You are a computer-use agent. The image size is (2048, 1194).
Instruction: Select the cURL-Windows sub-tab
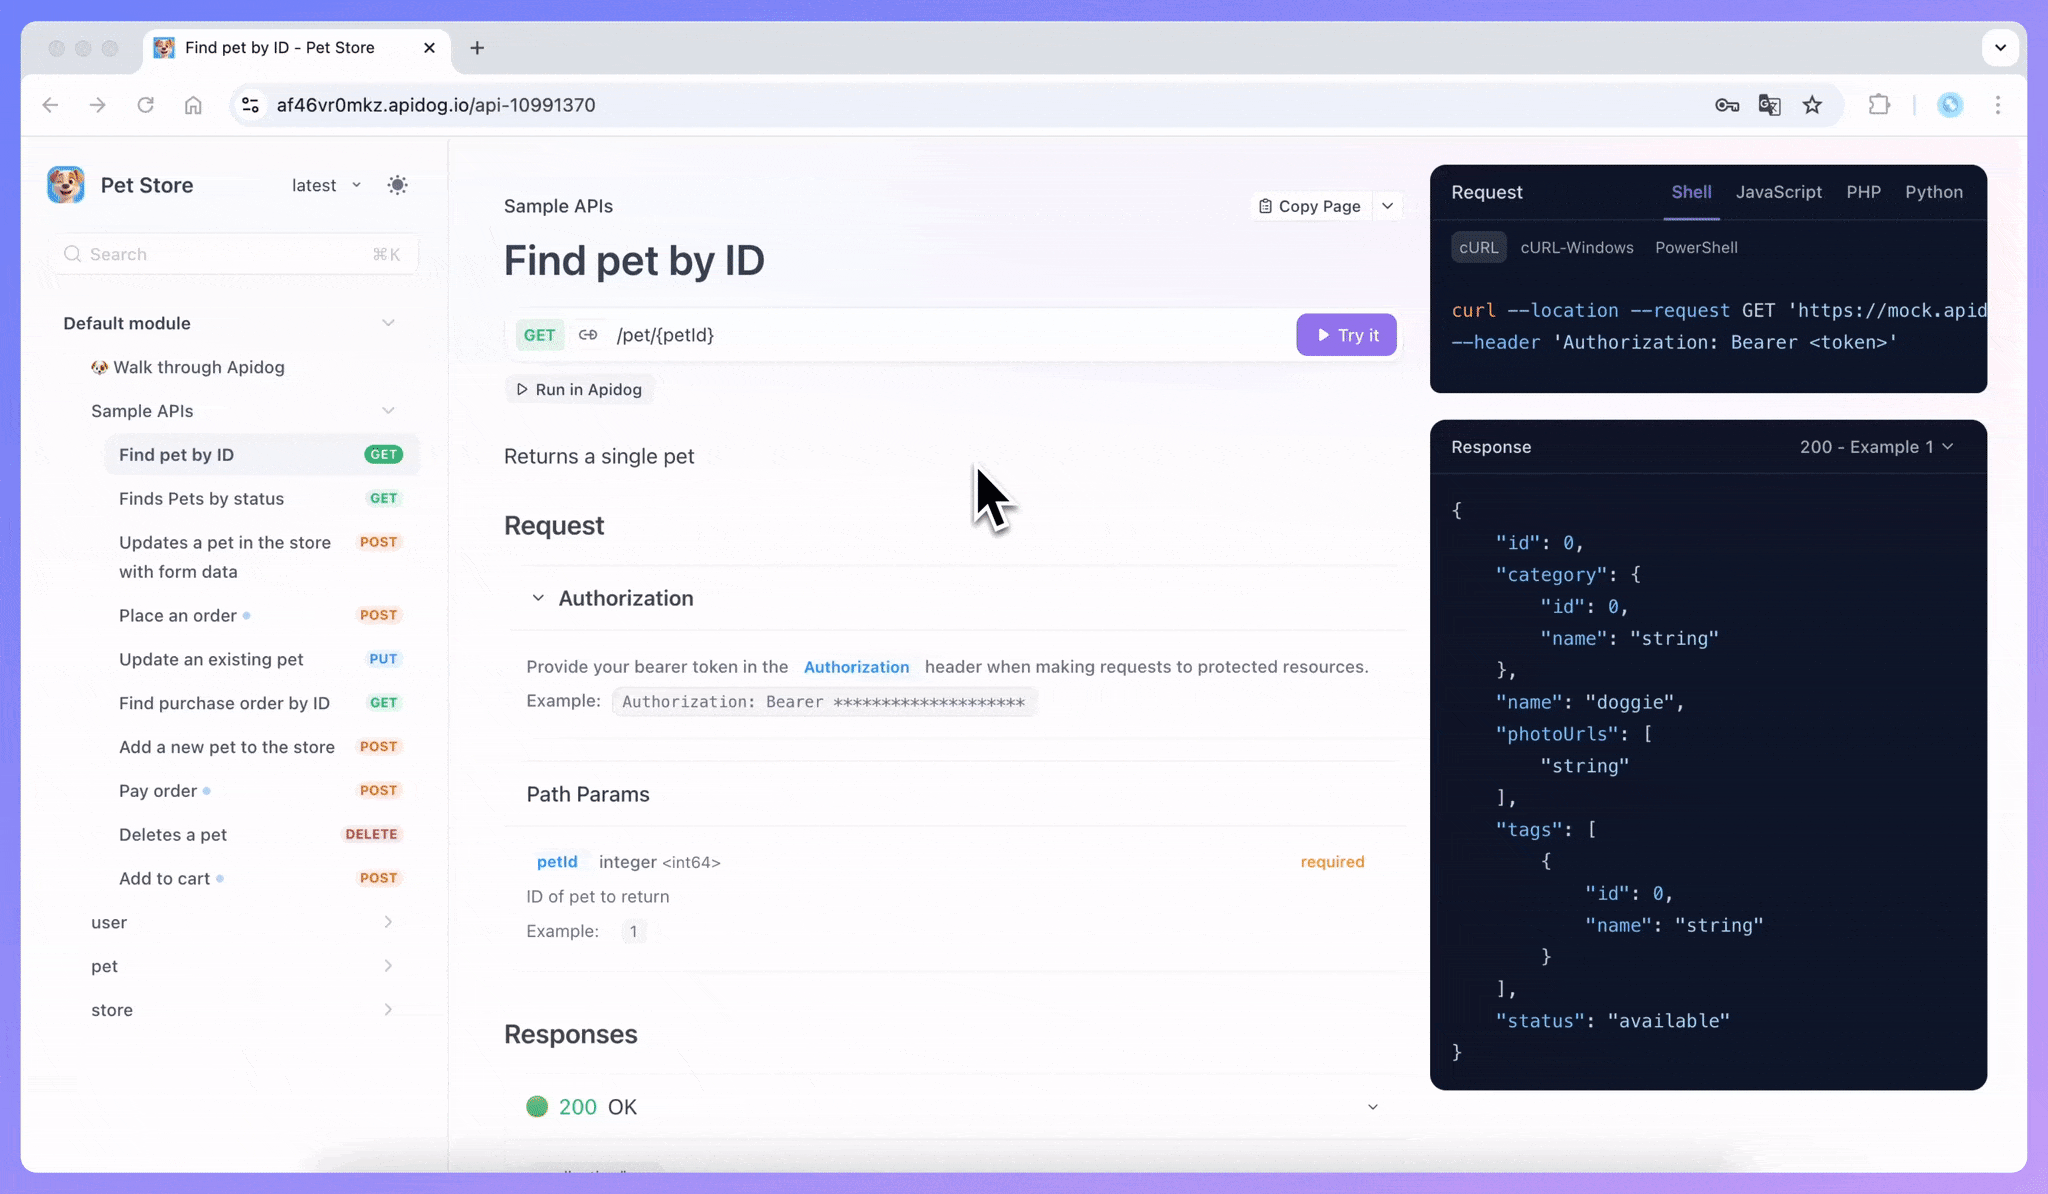pos(1576,248)
